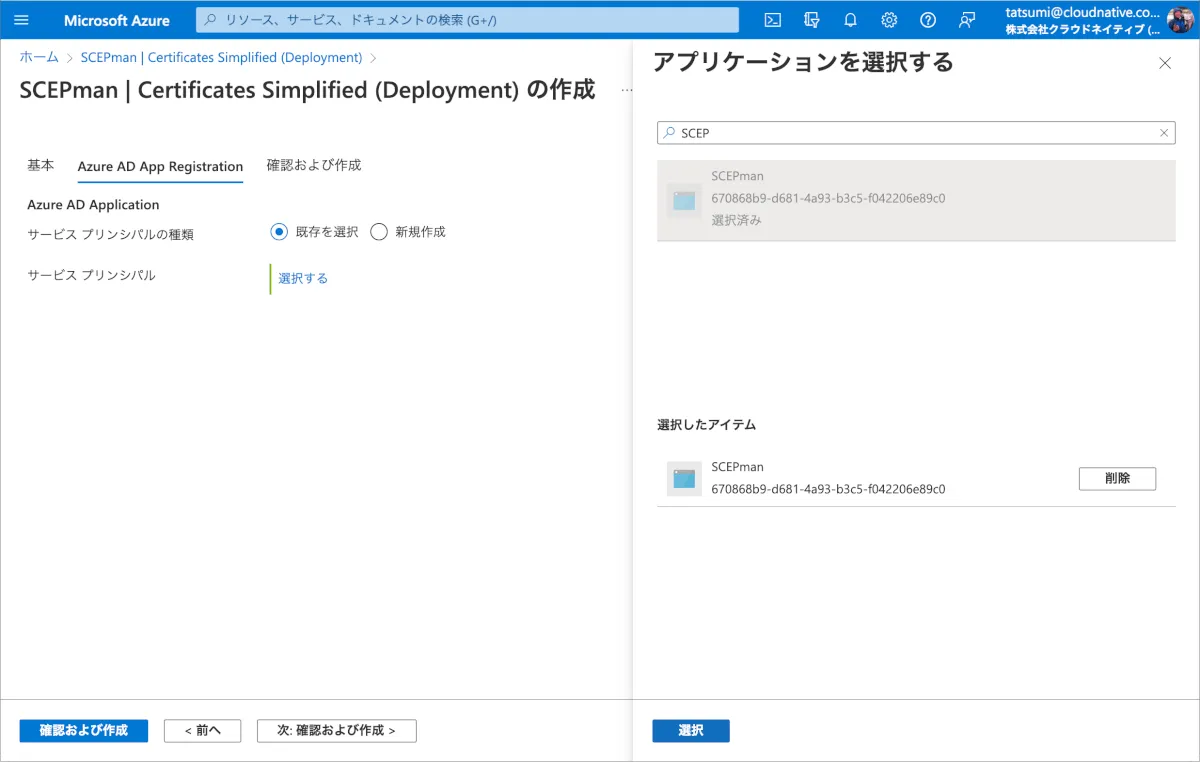Image resolution: width=1200 pixels, height=762 pixels.
Task: Open the notifications bell
Action: click(850, 20)
